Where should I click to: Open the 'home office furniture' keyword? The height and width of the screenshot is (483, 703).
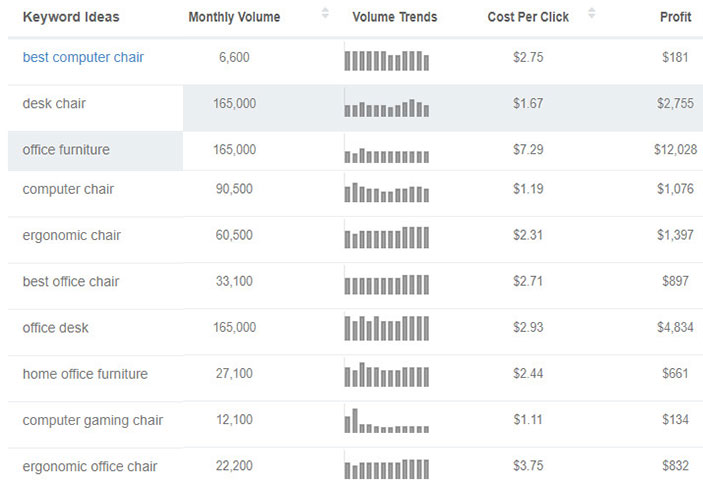tap(85, 374)
